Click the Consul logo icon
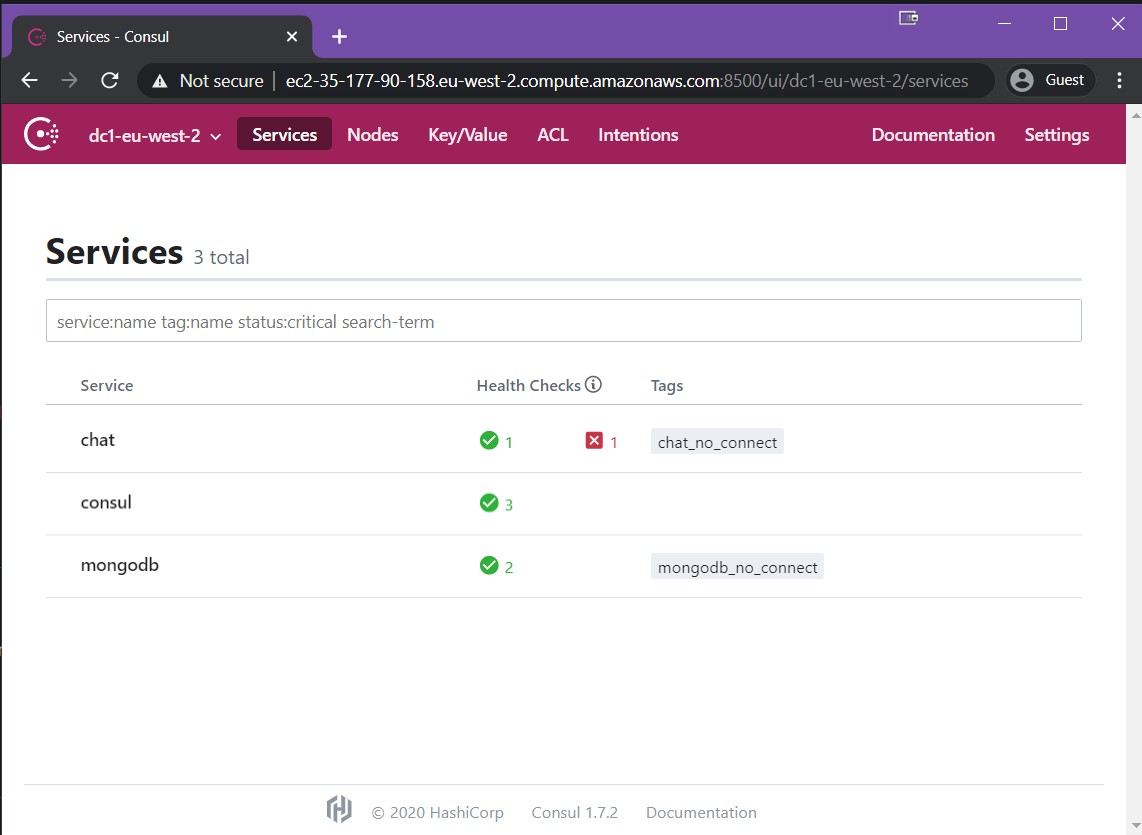Viewport: 1142px width, 835px height. point(42,135)
